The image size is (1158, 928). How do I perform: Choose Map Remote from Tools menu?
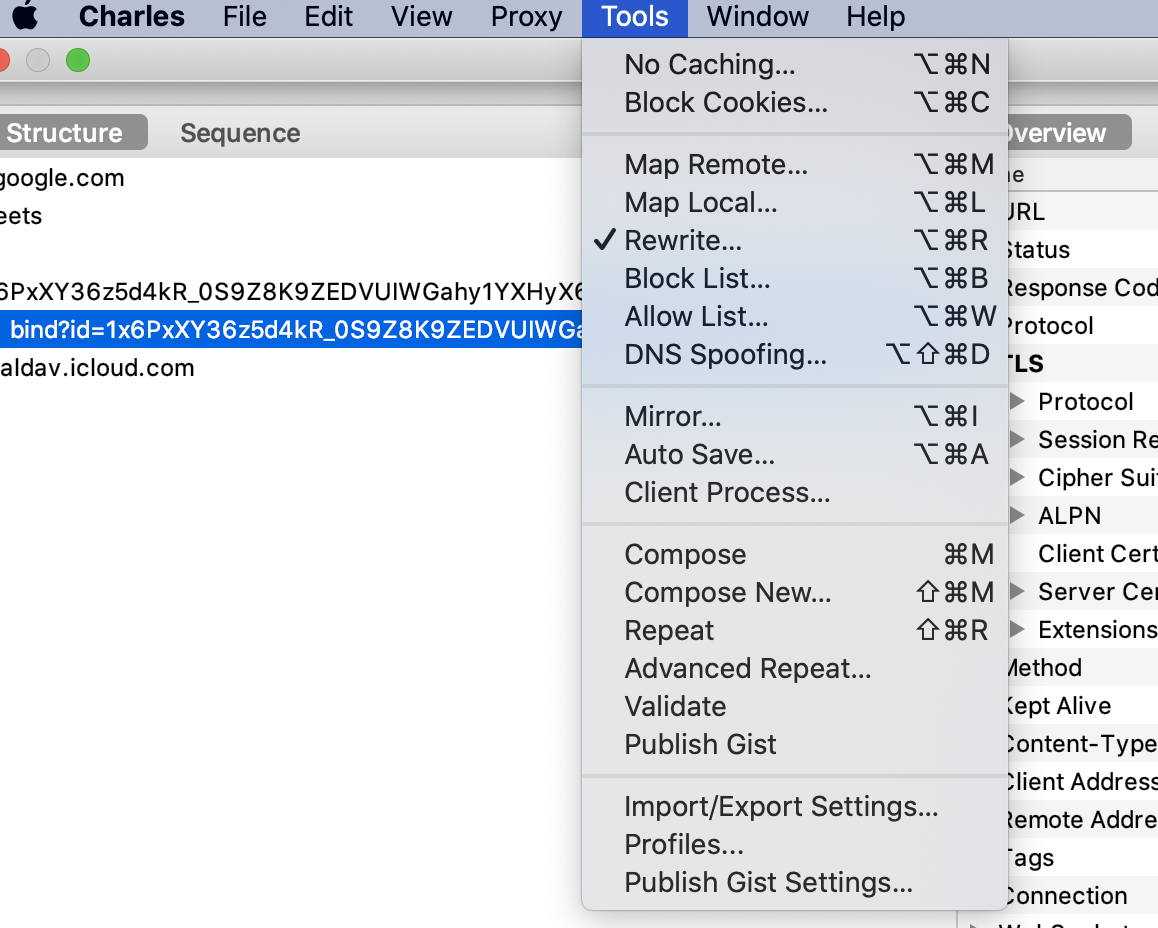716,165
